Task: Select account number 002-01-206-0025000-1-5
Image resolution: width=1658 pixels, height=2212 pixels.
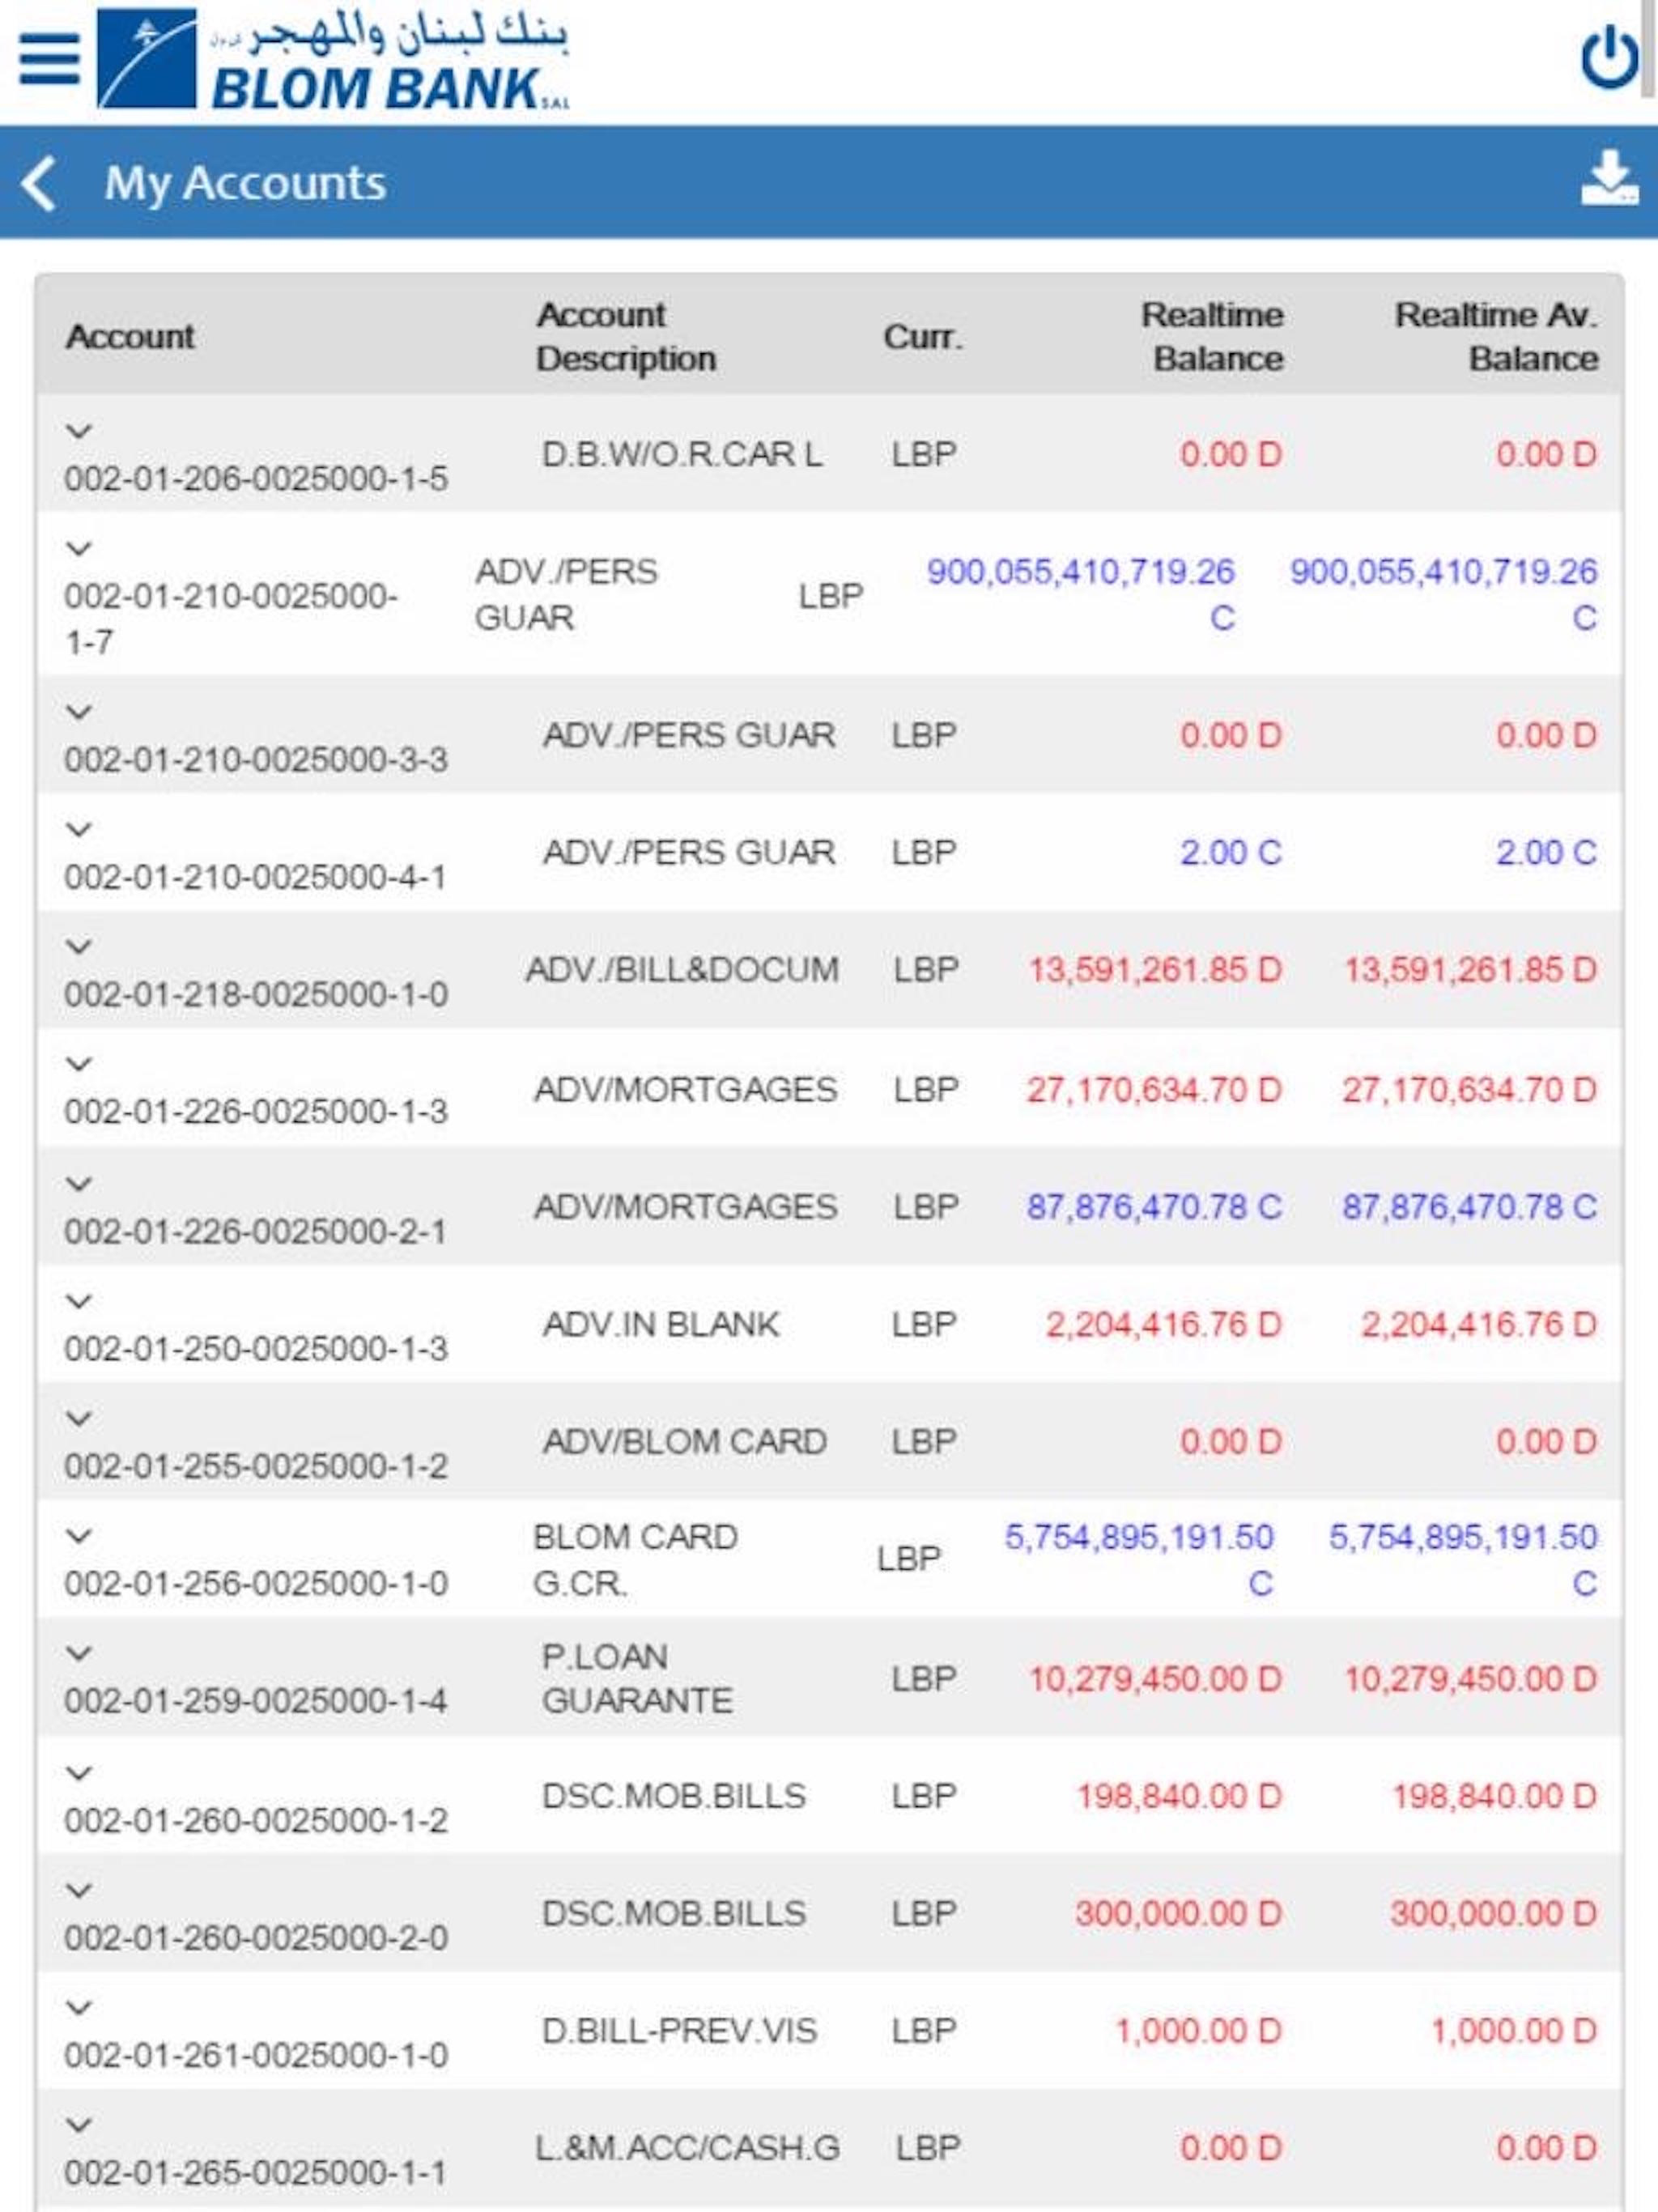Action: coord(256,478)
